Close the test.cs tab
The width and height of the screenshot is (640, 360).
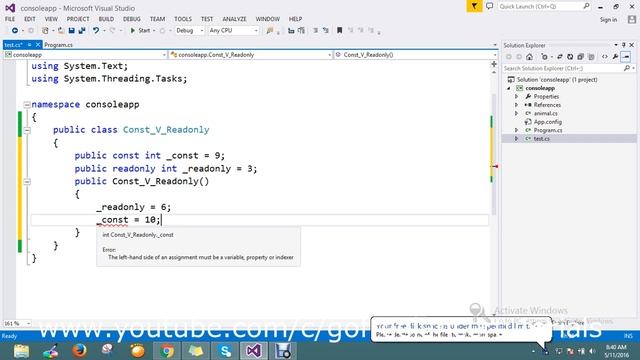click(x=38, y=45)
